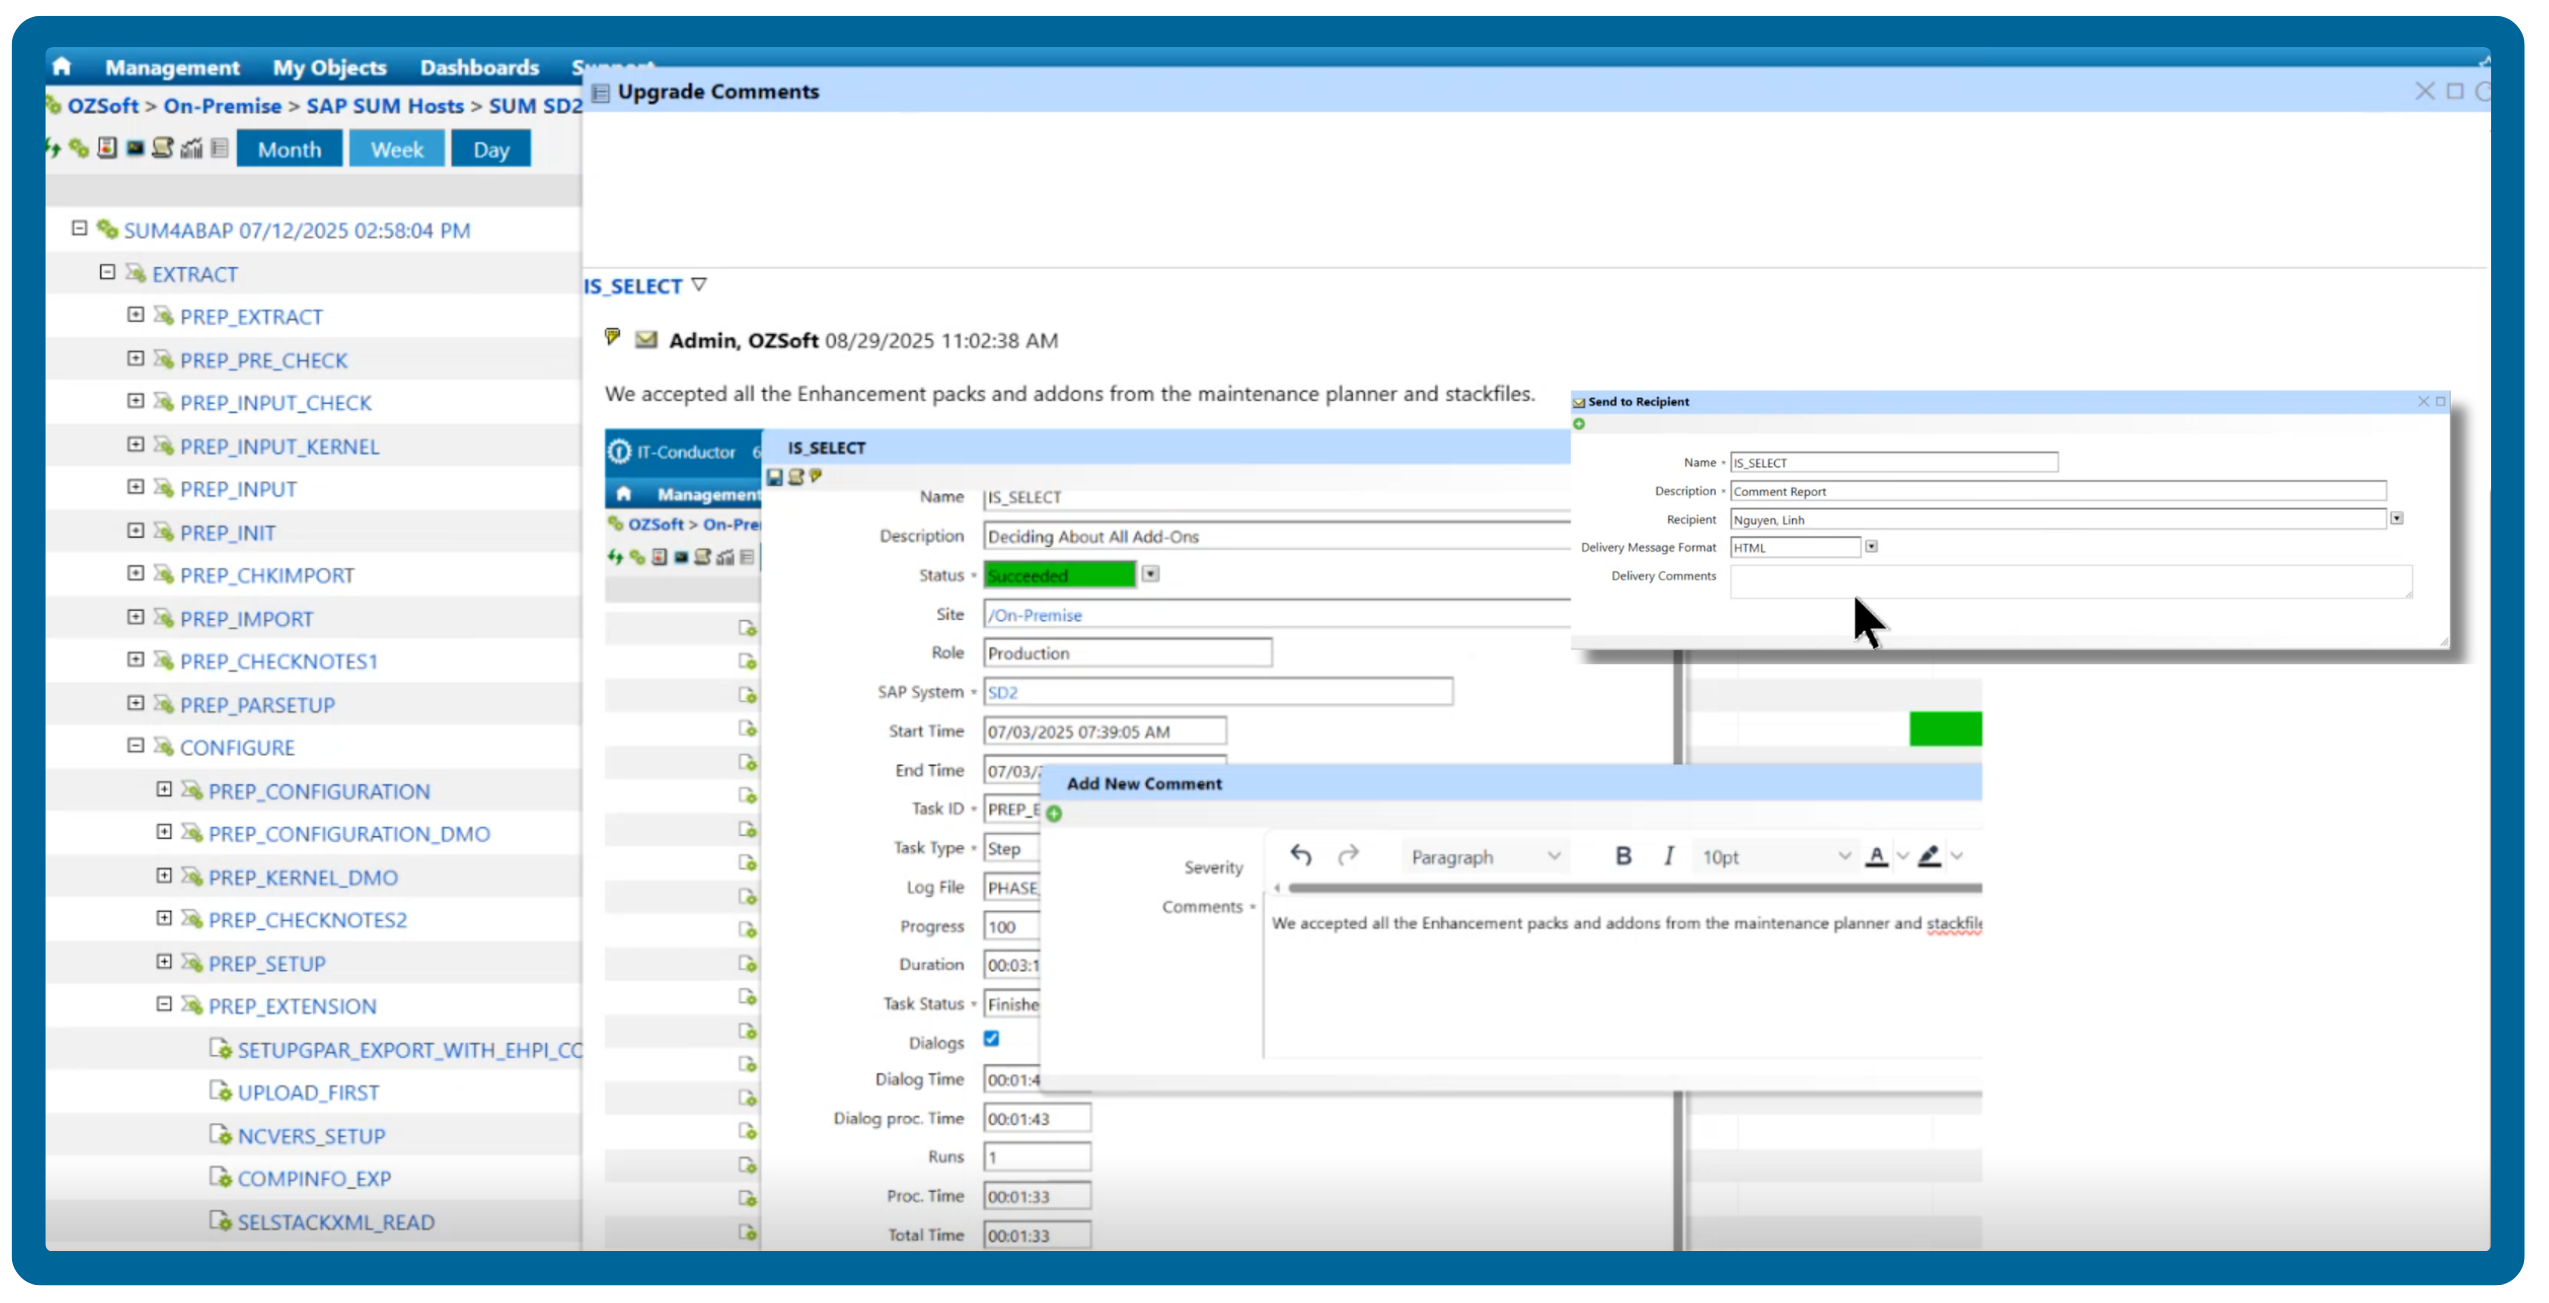
Task: Click the Bold formatting icon
Action: pyautogui.click(x=1623, y=856)
